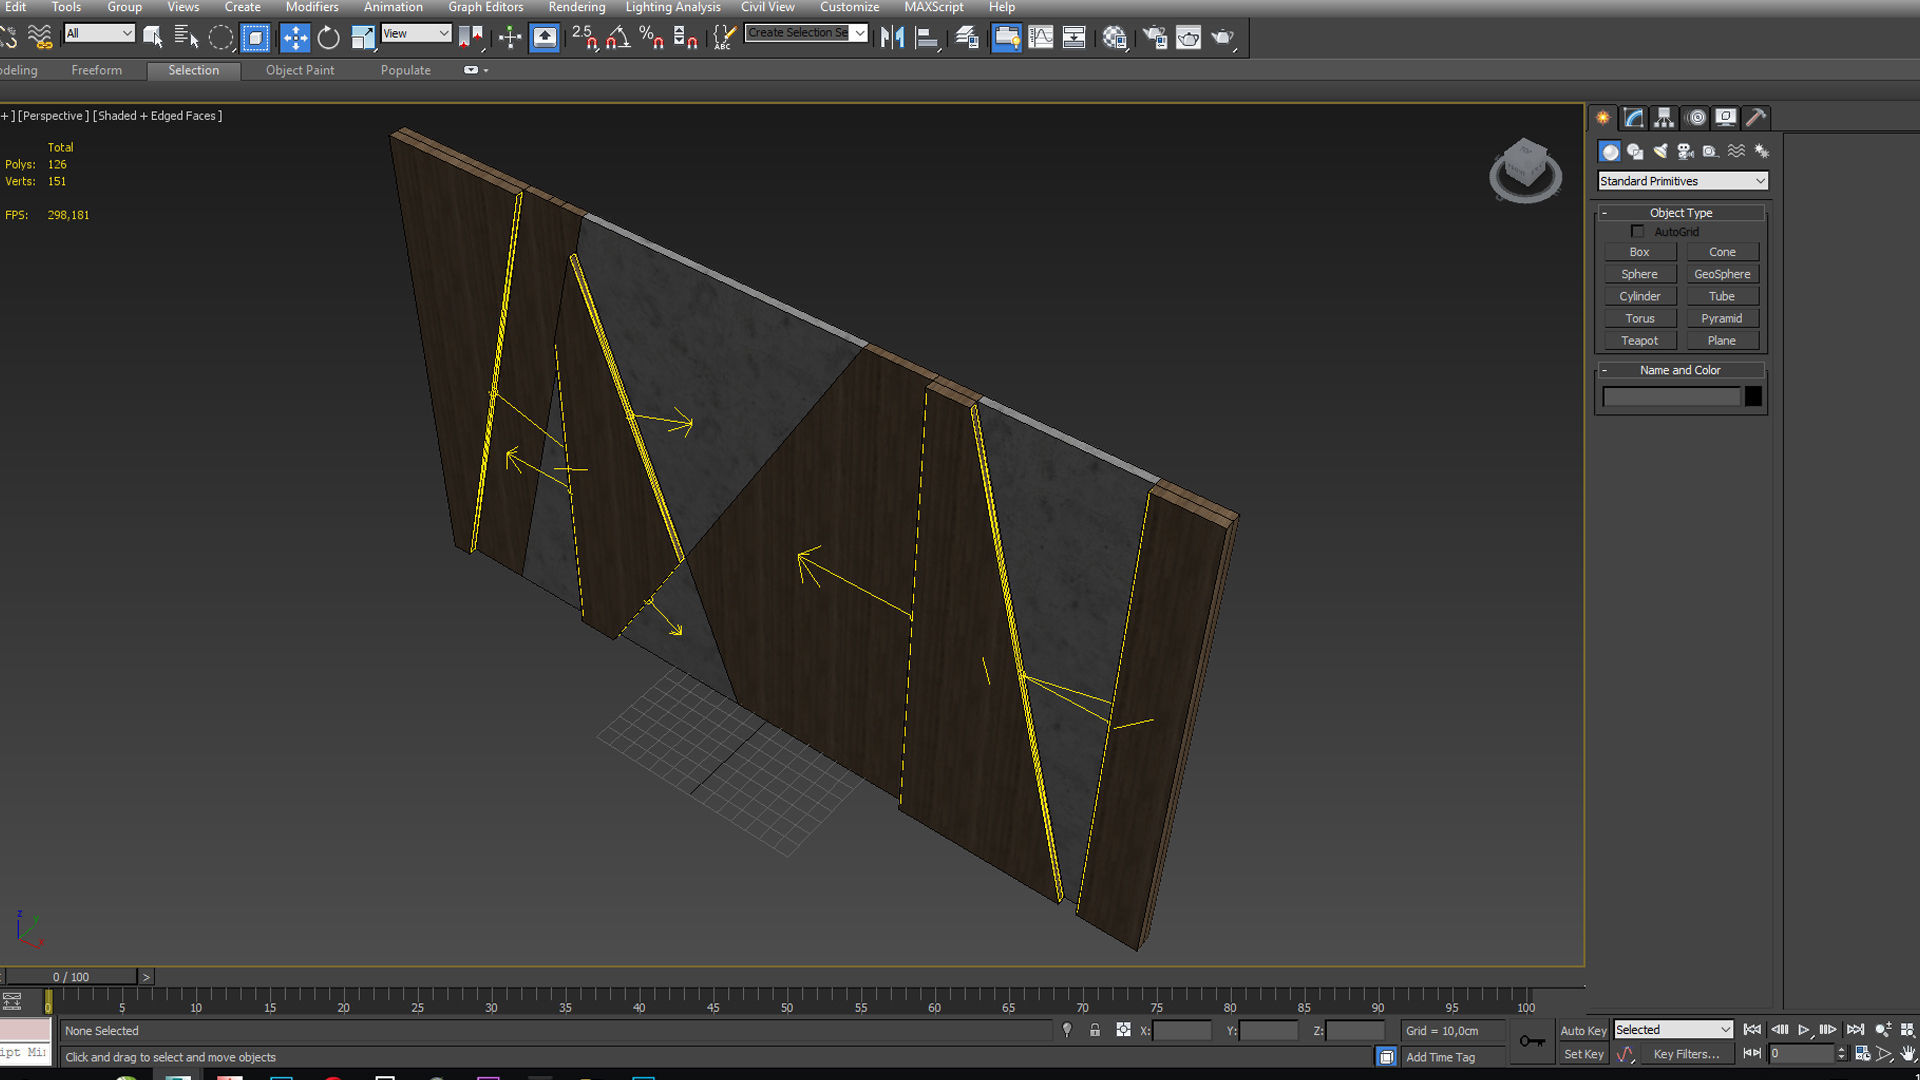This screenshot has height=1080, width=1920.
Task: Click the Render Production teapot
Action: [1223, 38]
